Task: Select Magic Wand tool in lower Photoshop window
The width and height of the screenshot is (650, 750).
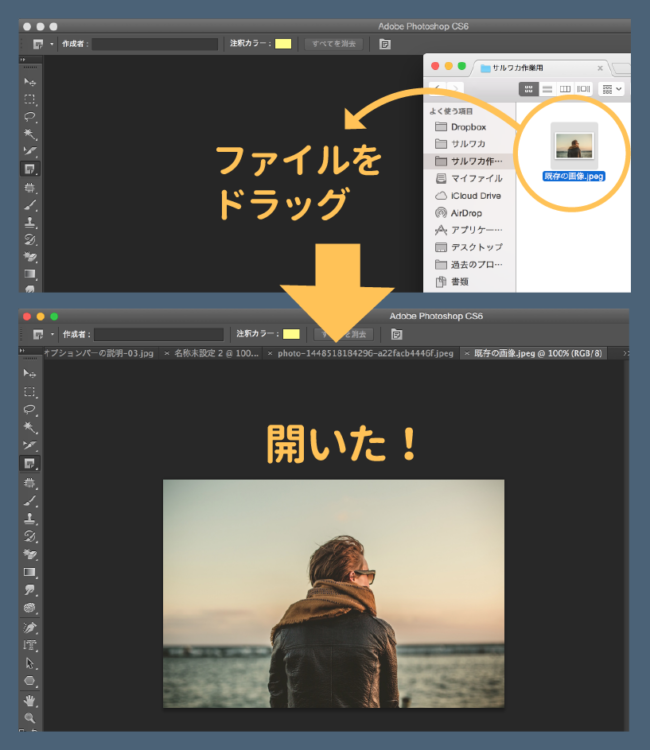Action: [30, 427]
